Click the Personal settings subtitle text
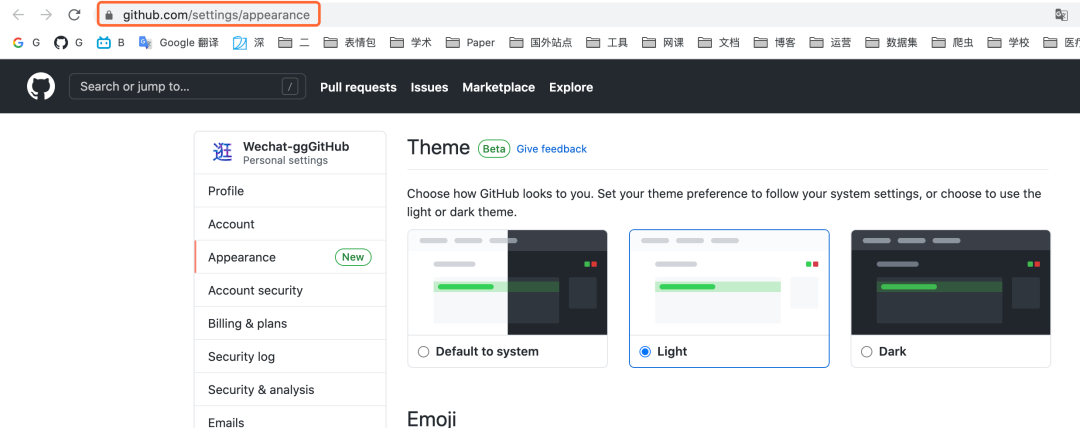Image resolution: width=1080 pixels, height=428 pixels. pyautogui.click(x=285, y=161)
